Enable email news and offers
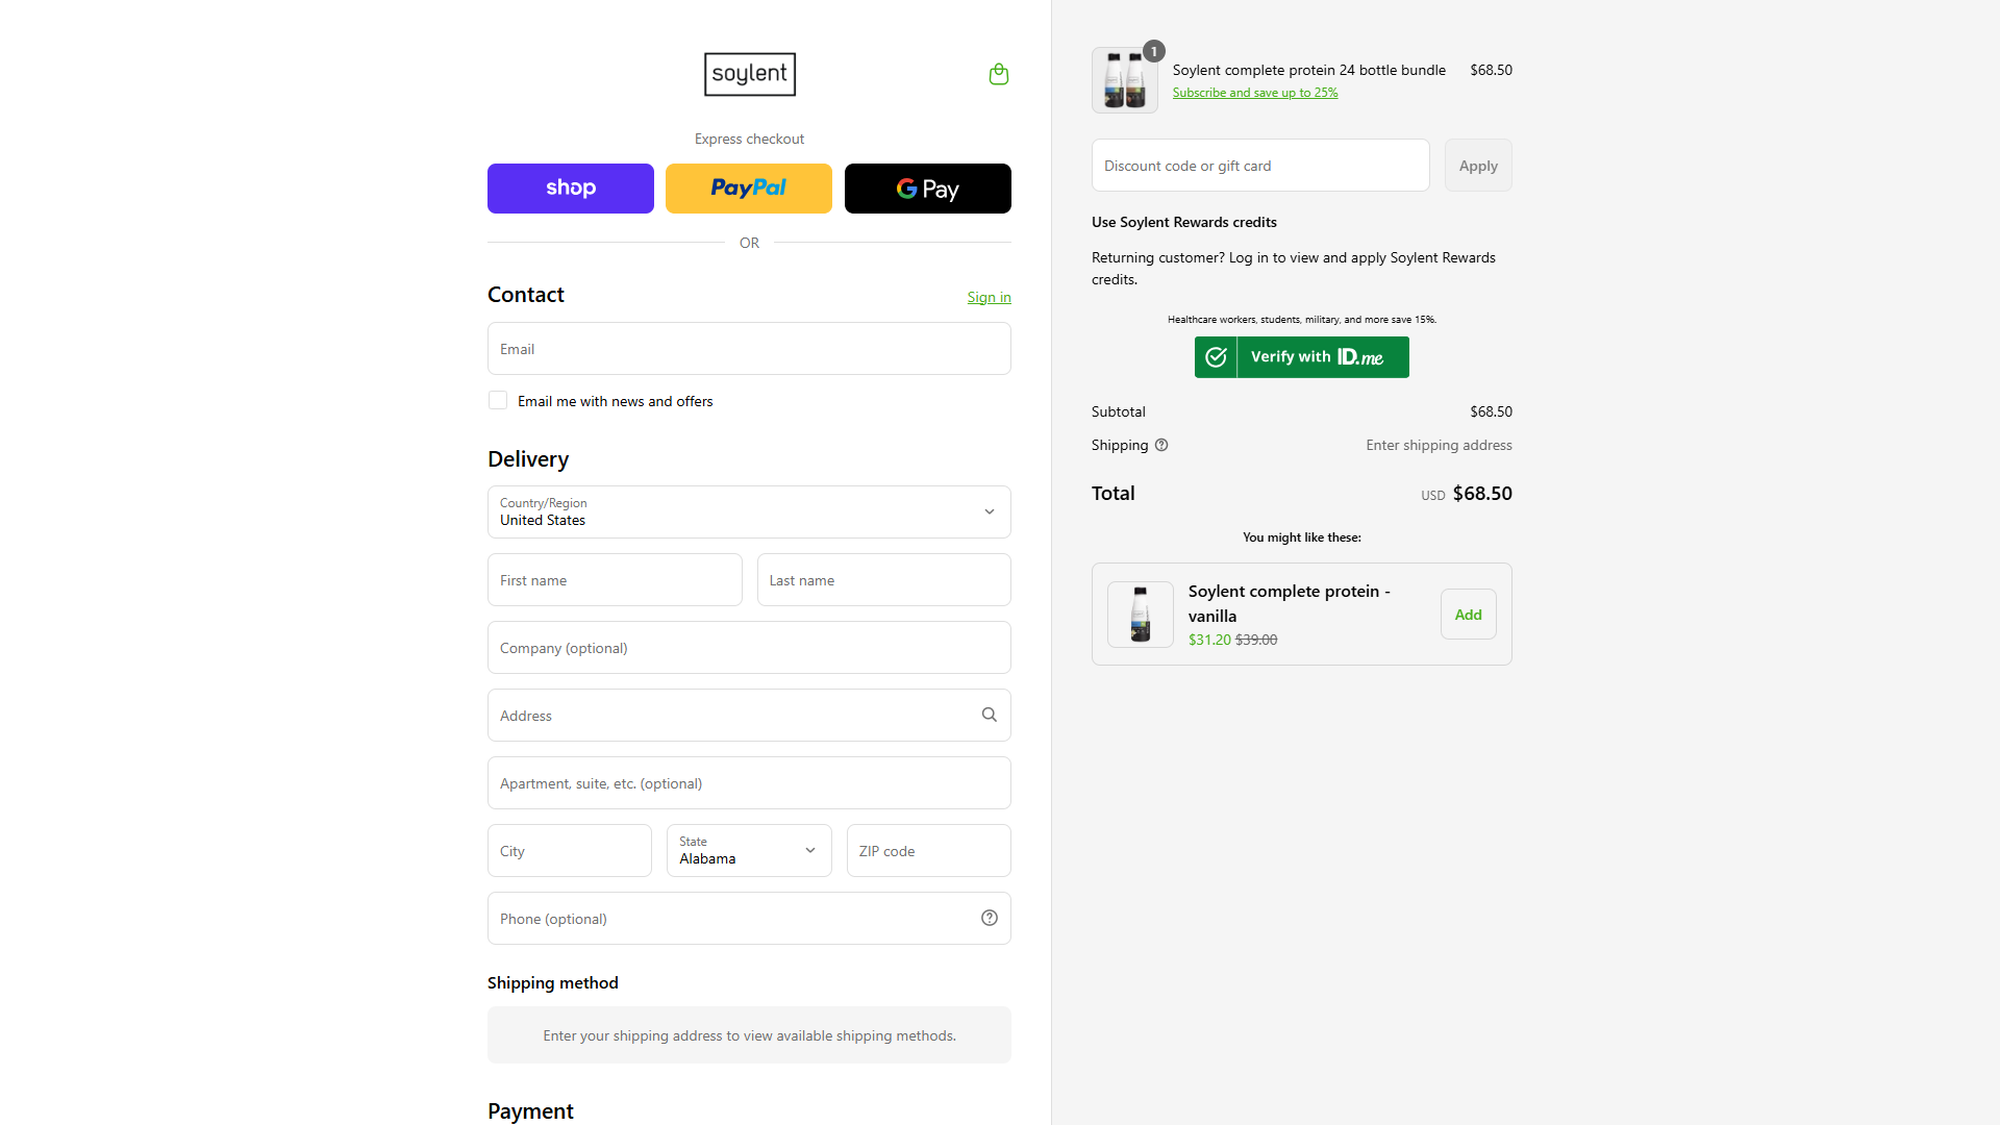 click(x=497, y=399)
